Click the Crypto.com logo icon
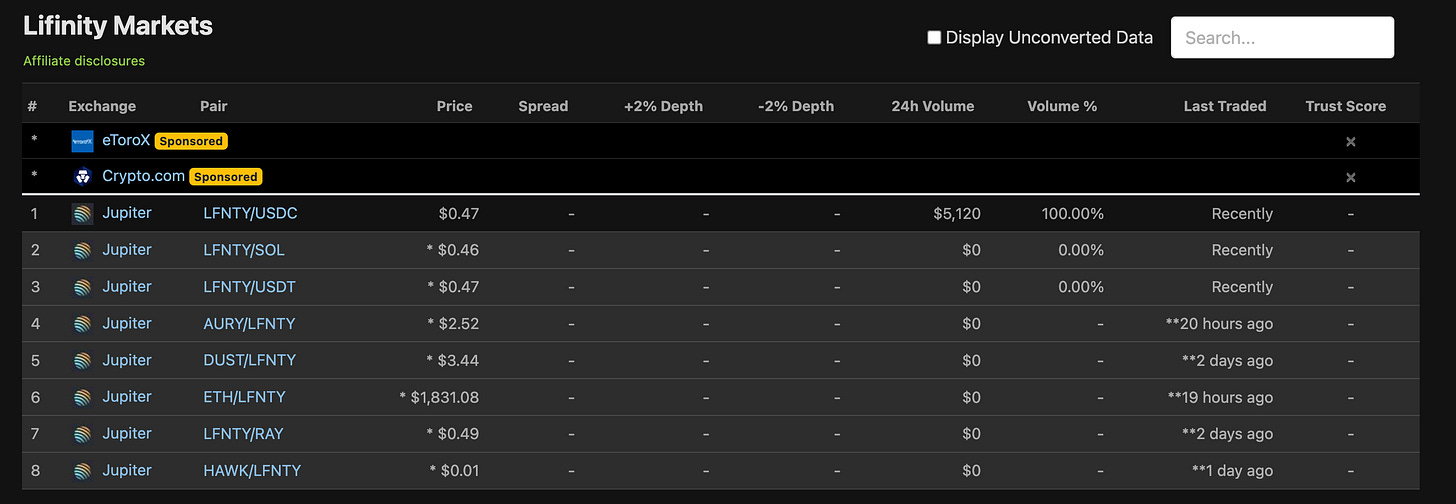This screenshot has height=504, width=1456. [x=82, y=177]
